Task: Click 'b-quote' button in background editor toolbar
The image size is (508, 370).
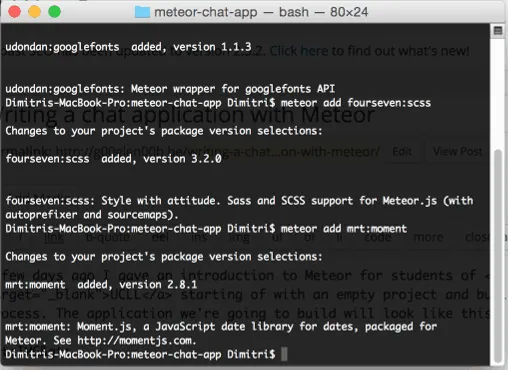Action: [108, 237]
